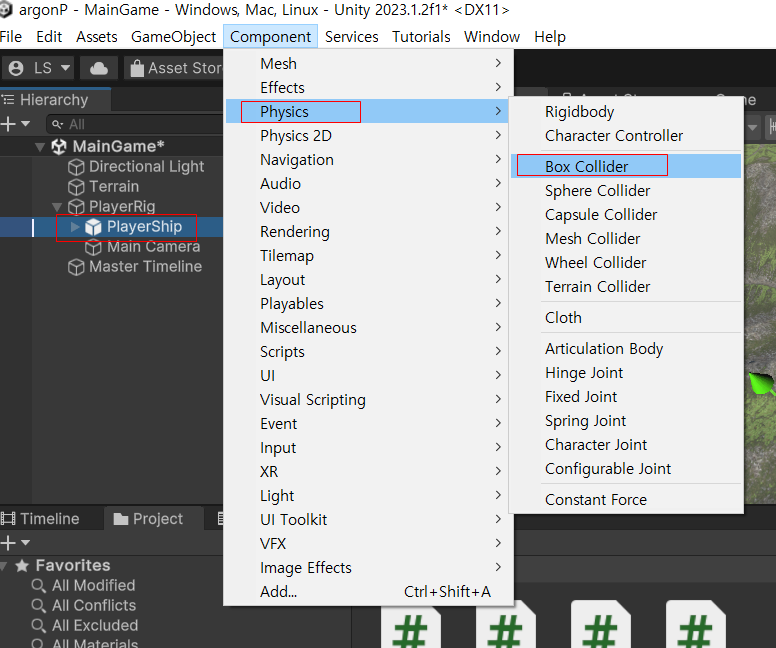The width and height of the screenshot is (776, 648).
Task: Select Directional Light in Hierarchy
Action: pyautogui.click(x=146, y=166)
